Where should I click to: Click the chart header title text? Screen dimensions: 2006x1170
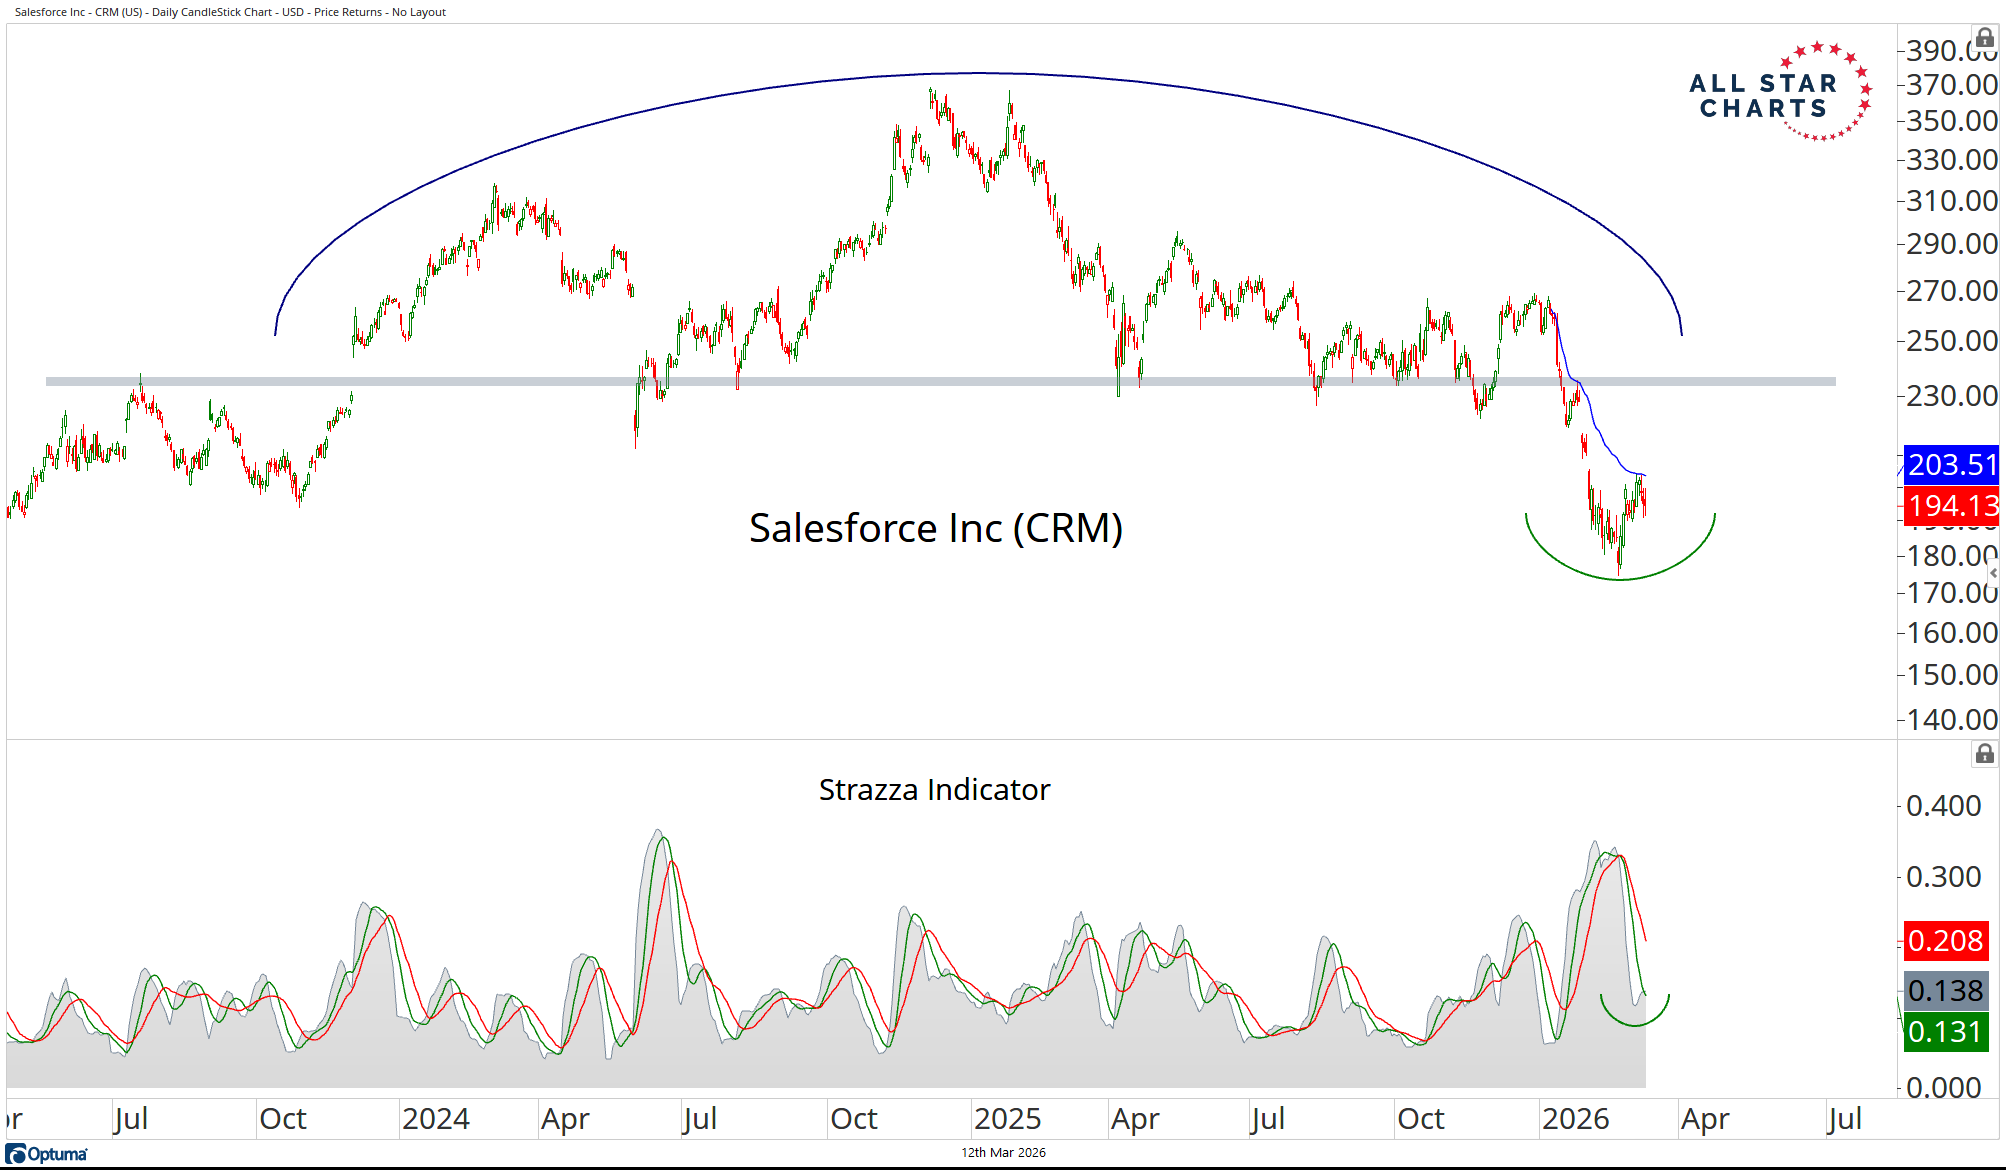pos(230,12)
